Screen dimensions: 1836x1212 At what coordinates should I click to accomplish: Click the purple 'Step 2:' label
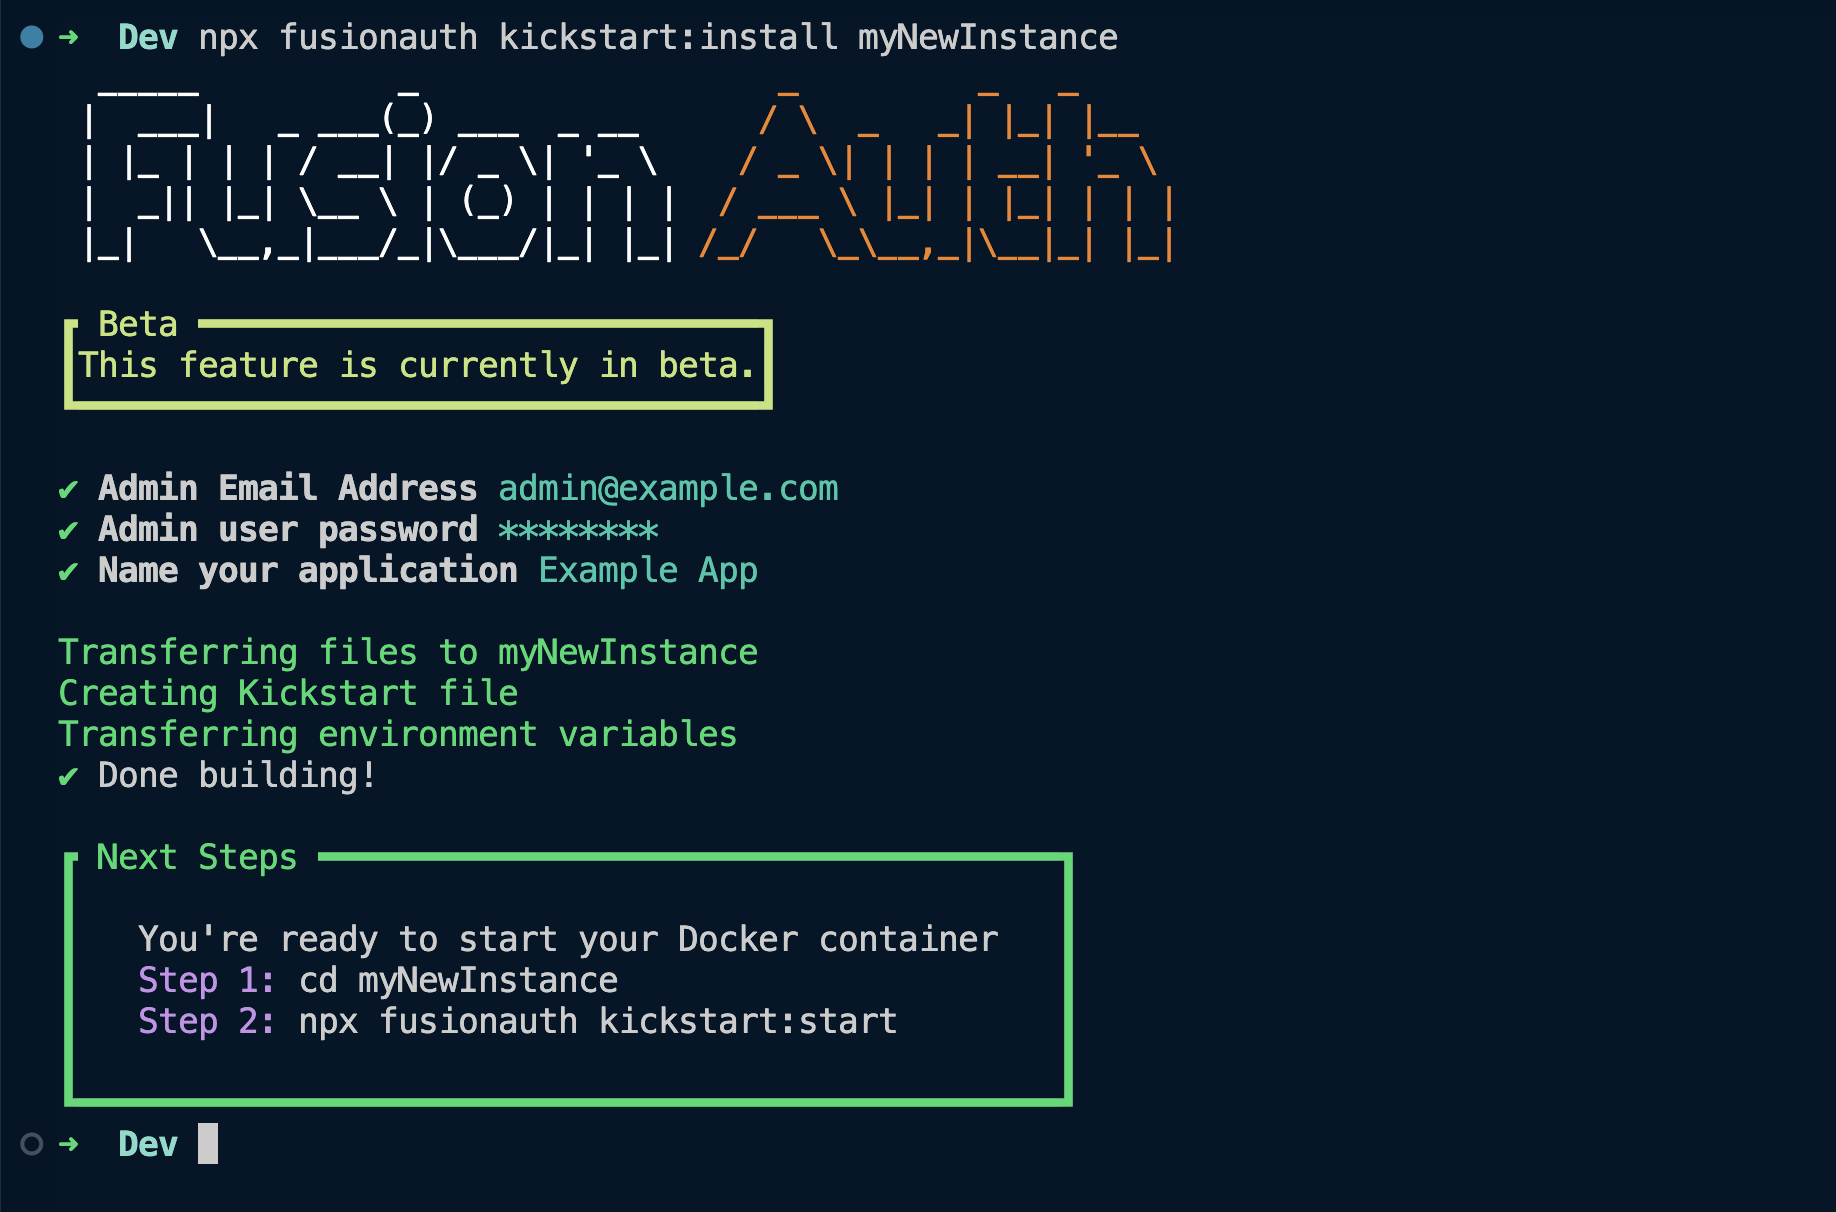coord(206,1021)
